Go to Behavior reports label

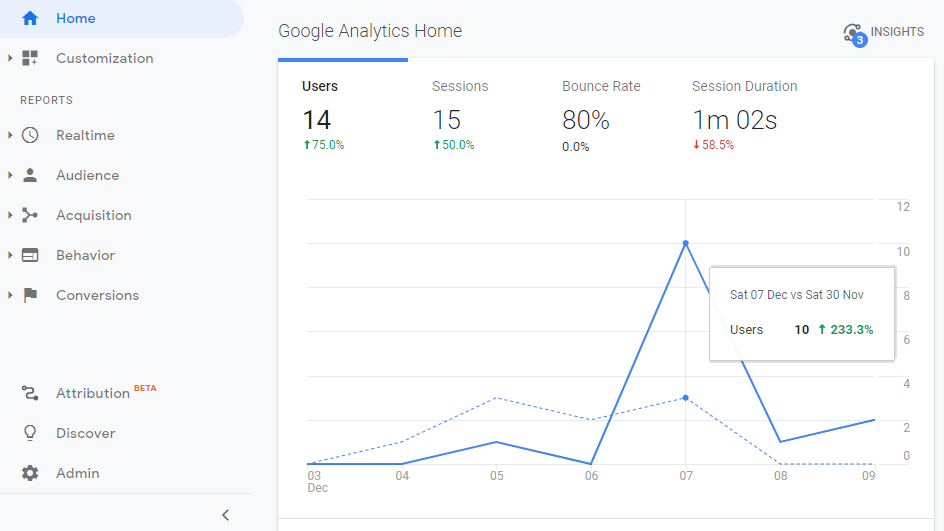click(85, 255)
